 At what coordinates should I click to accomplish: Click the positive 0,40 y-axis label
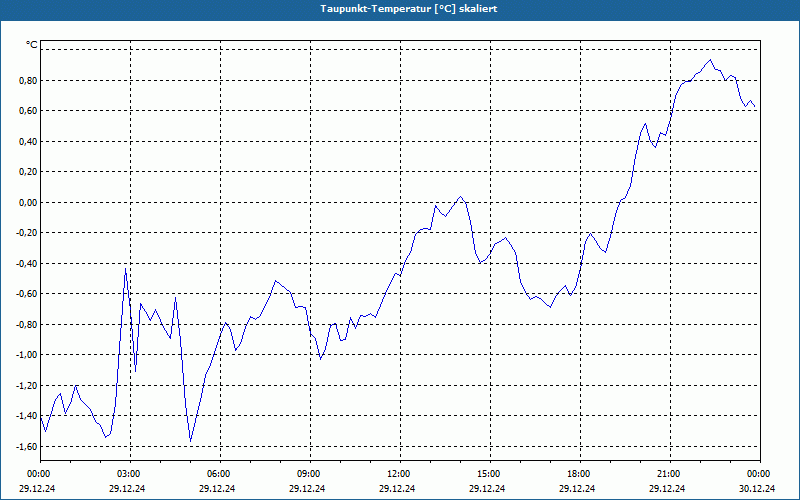click(28, 141)
